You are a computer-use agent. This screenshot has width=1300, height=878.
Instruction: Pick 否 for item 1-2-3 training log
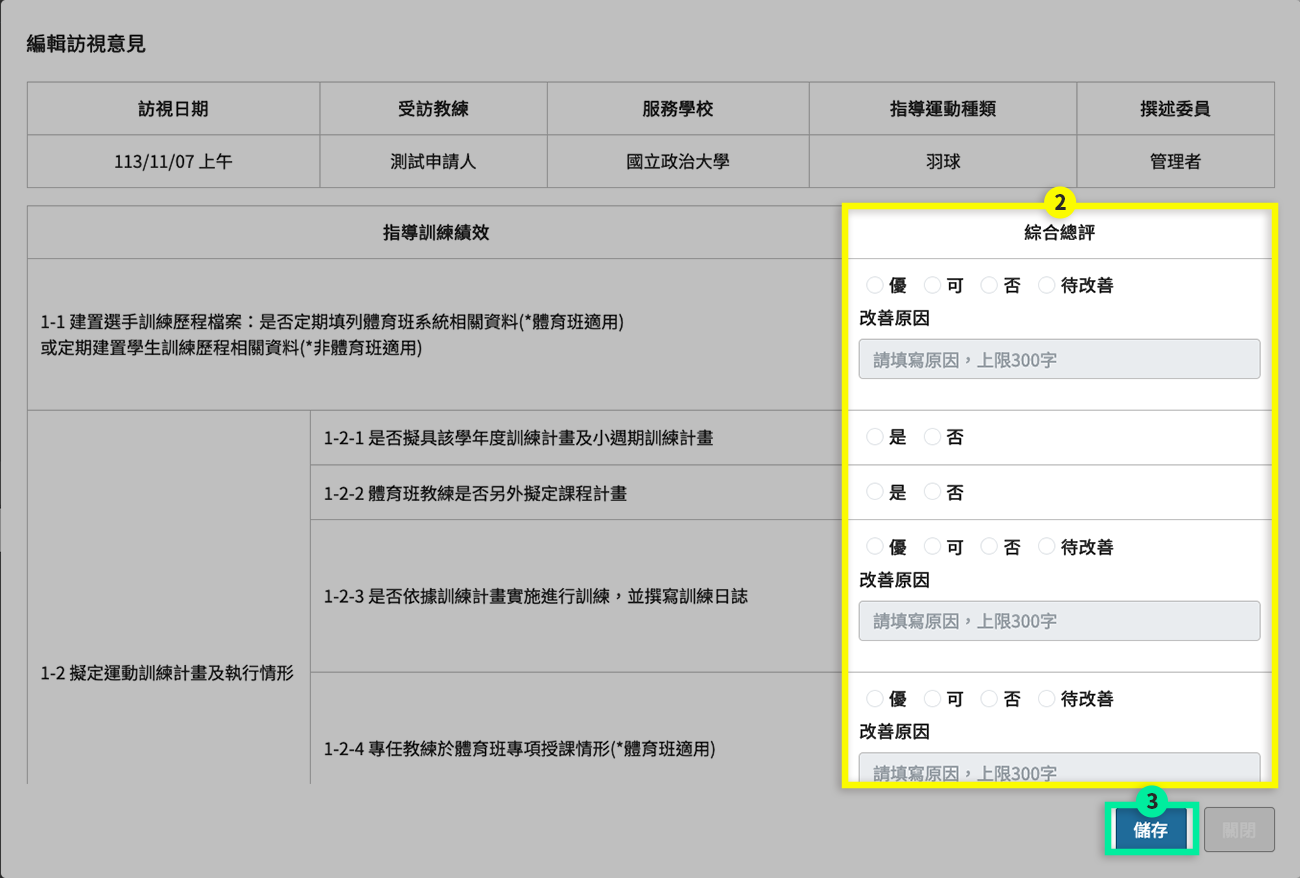coord(989,547)
